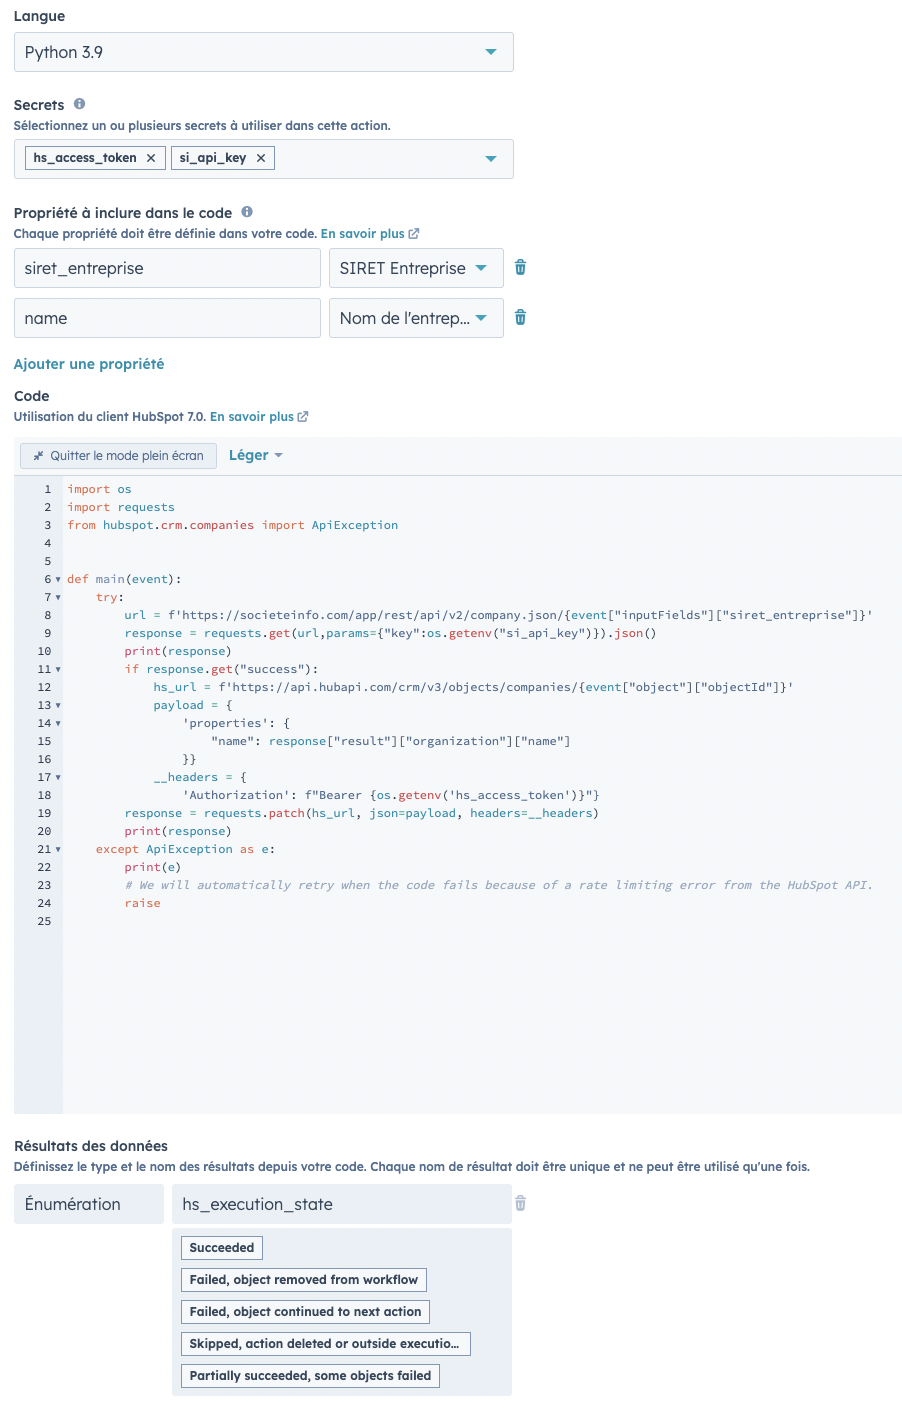Open the Nom de l'entreprise dropdown
The height and width of the screenshot is (1412, 902).
pos(416,318)
